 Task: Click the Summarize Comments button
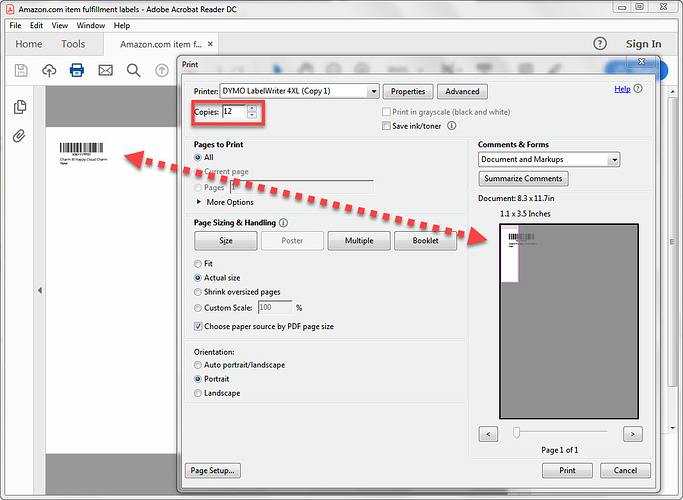(x=524, y=179)
